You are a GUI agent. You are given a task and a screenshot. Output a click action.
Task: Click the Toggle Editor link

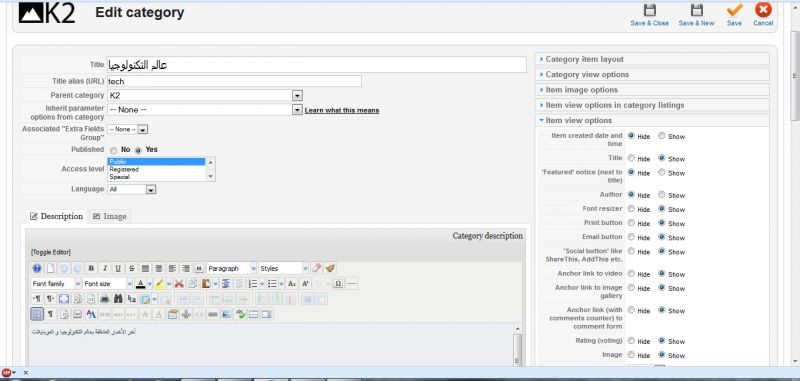point(51,252)
